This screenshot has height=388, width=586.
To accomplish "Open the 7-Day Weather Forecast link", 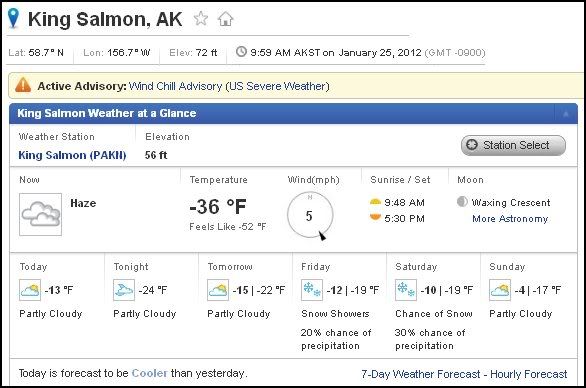I will click(x=420, y=374).
